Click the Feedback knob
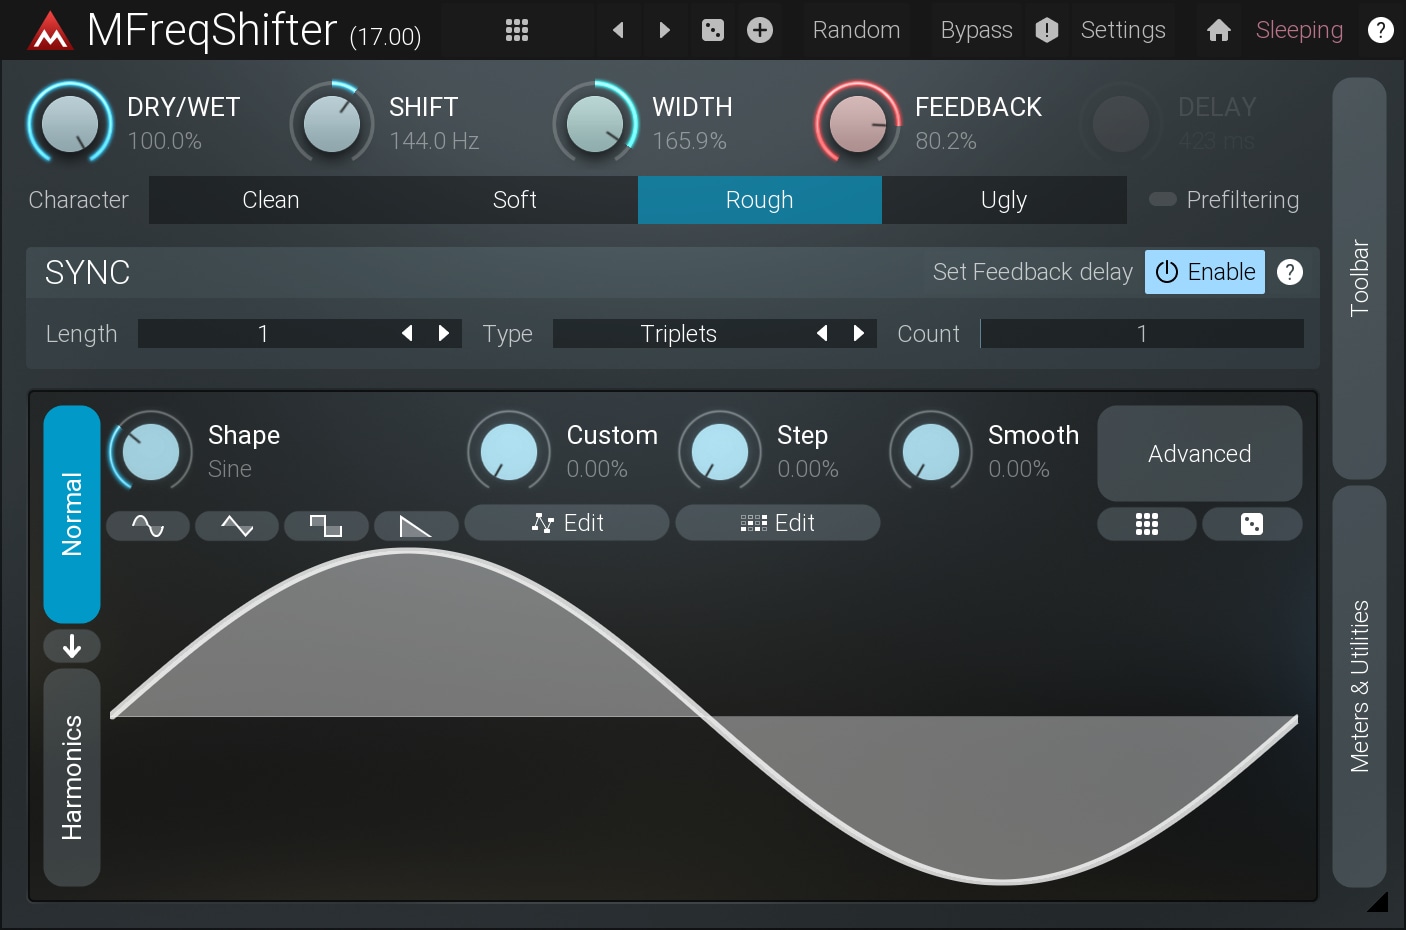Viewport: 1406px width, 930px height. 858,124
